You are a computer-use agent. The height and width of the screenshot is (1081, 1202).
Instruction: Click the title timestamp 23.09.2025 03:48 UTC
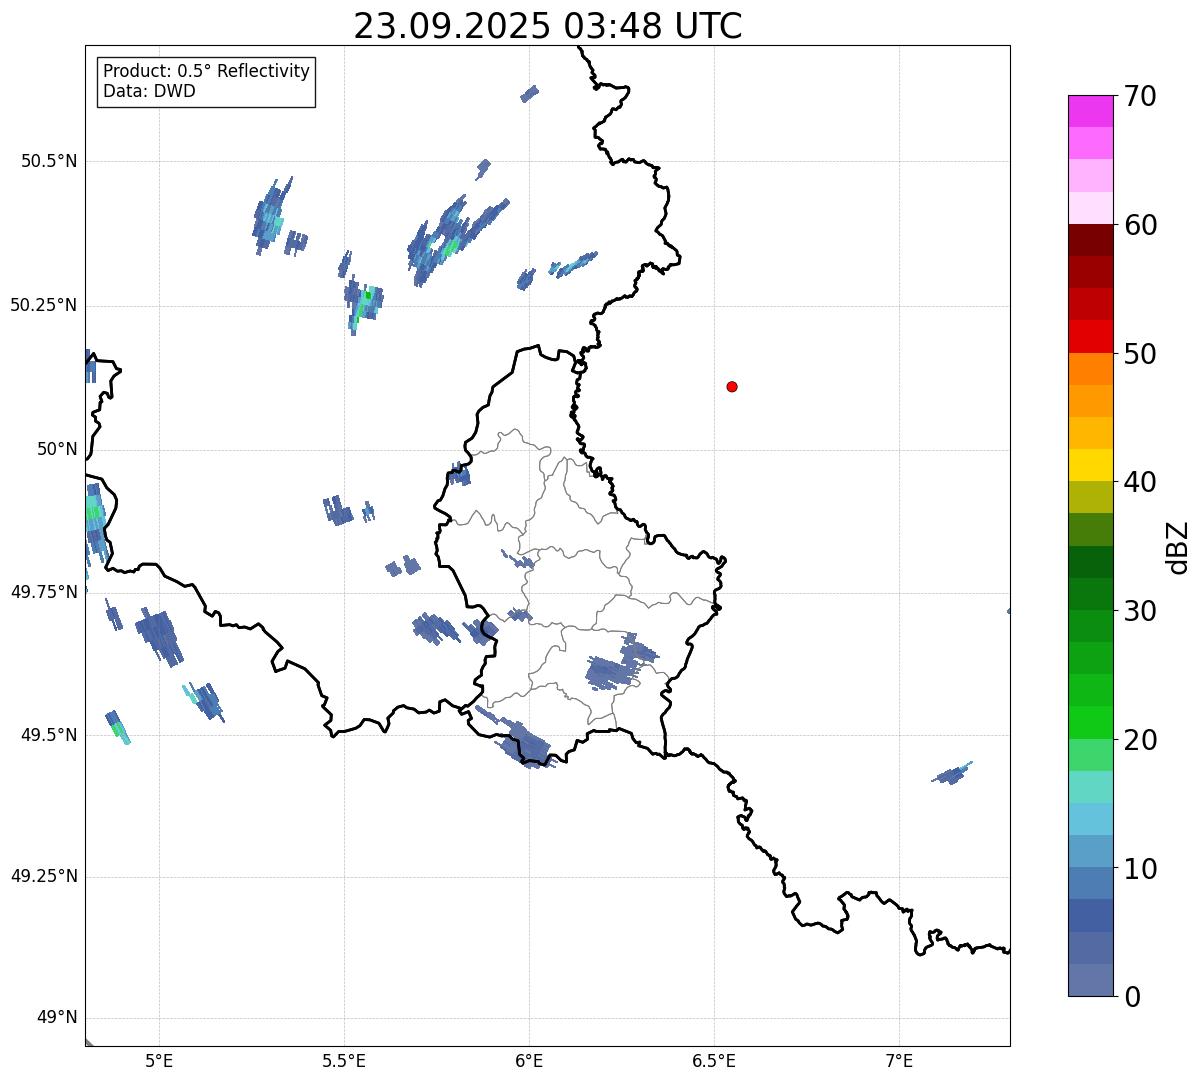click(x=547, y=26)
